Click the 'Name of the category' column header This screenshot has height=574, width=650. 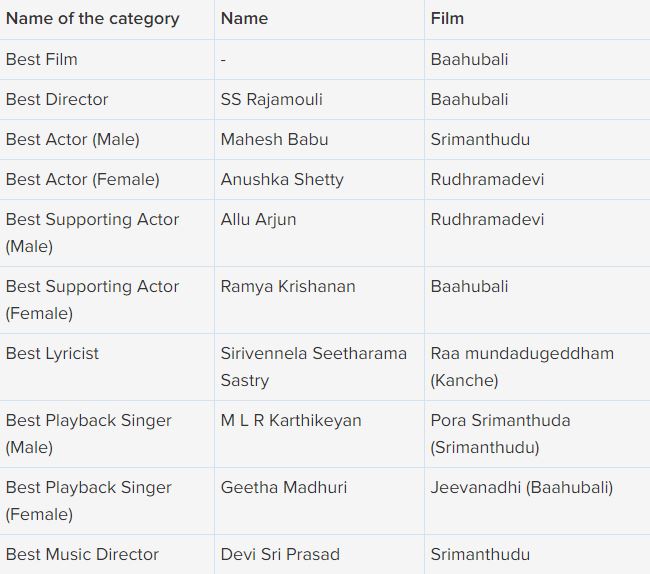coord(92,19)
